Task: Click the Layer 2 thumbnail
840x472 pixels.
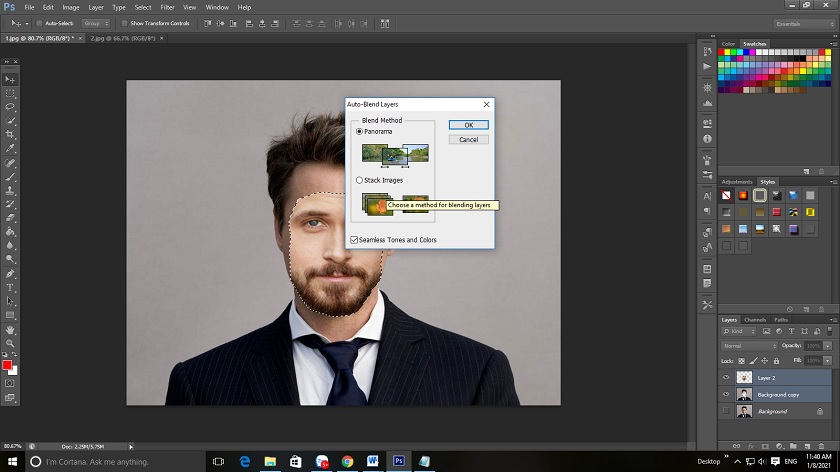Action: [x=744, y=378]
